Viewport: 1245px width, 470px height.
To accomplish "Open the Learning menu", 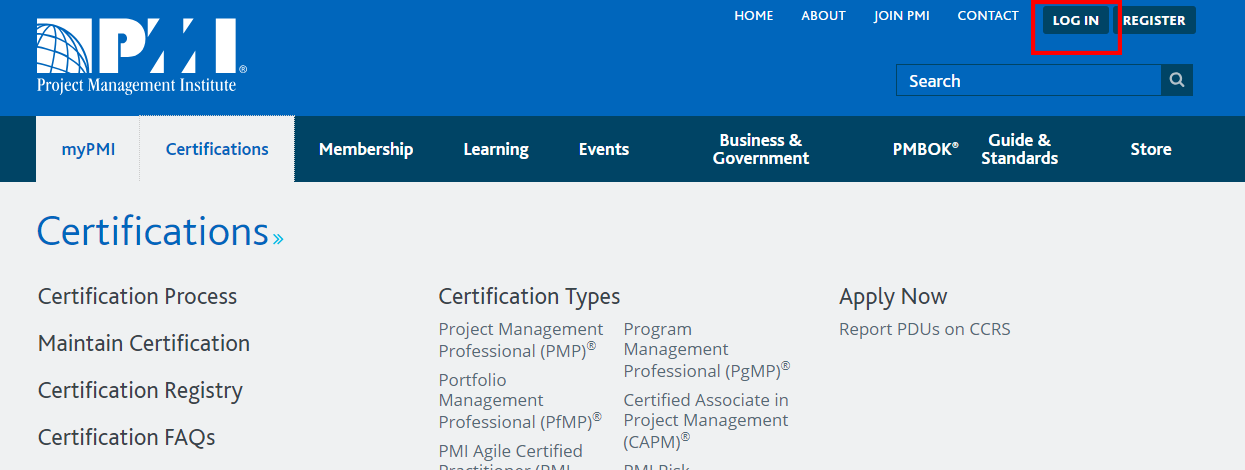I will pyautogui.click(x=496, y=149).
